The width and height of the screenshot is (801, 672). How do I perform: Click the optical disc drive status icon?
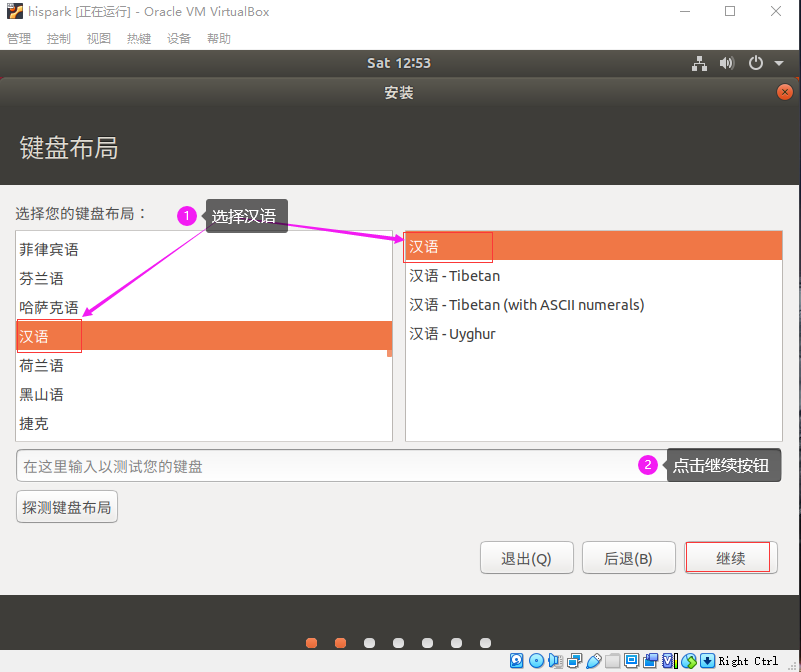pyautogui.click(x=536, y=661)
